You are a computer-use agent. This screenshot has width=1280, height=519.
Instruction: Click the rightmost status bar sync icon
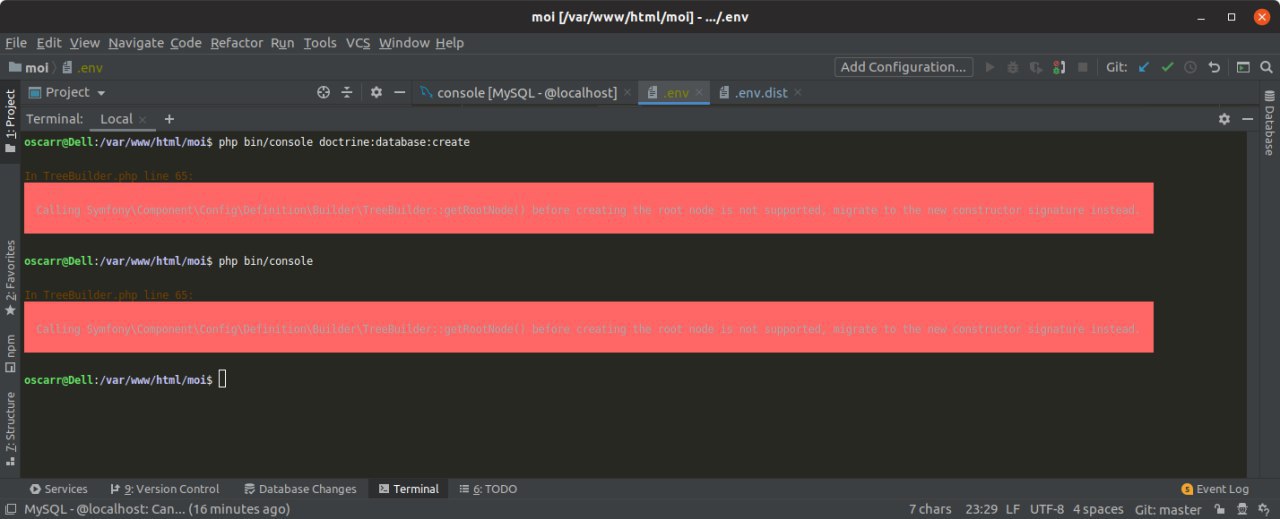tap(1264, 509)
